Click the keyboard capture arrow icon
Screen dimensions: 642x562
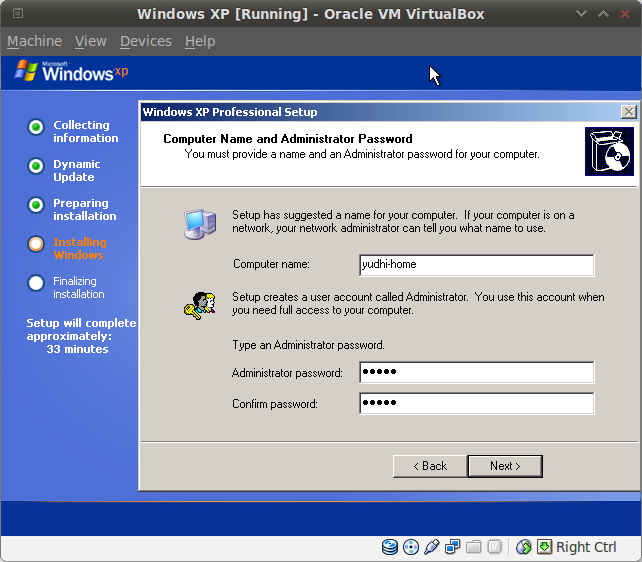coord(545,547)
